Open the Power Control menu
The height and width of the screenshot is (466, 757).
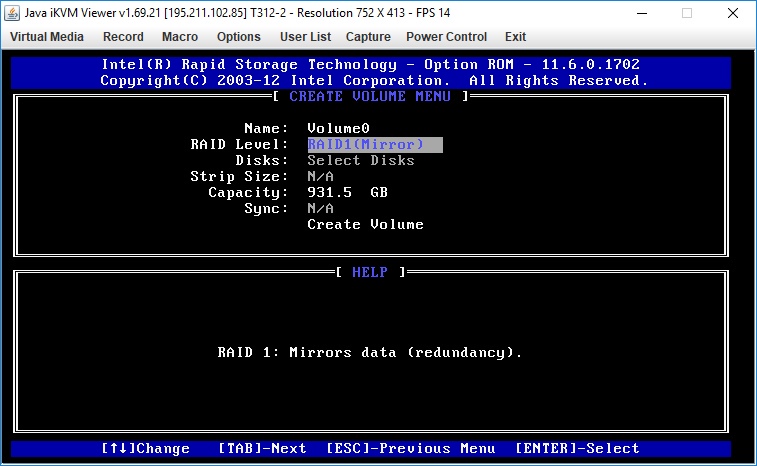point(446,37)
